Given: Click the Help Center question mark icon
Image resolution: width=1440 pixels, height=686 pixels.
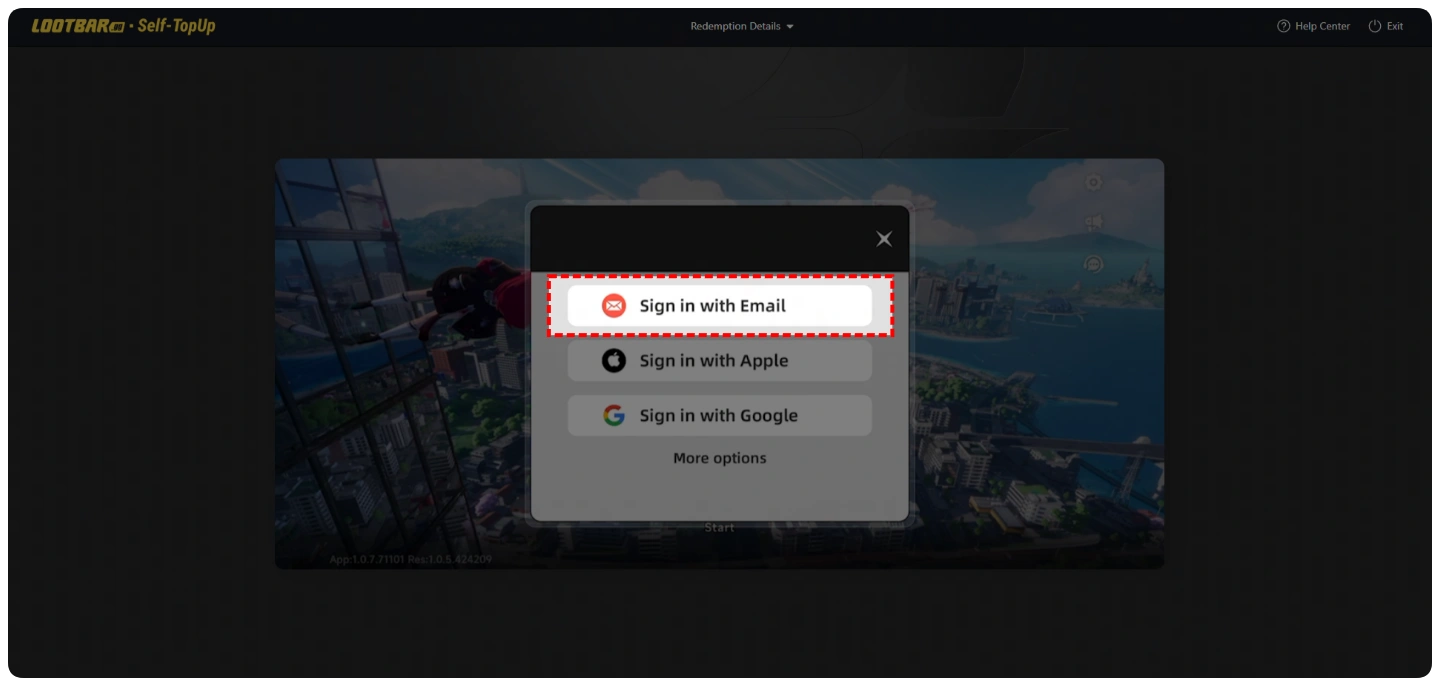Looking at the screenshot, I should (x=1283, y=26).
